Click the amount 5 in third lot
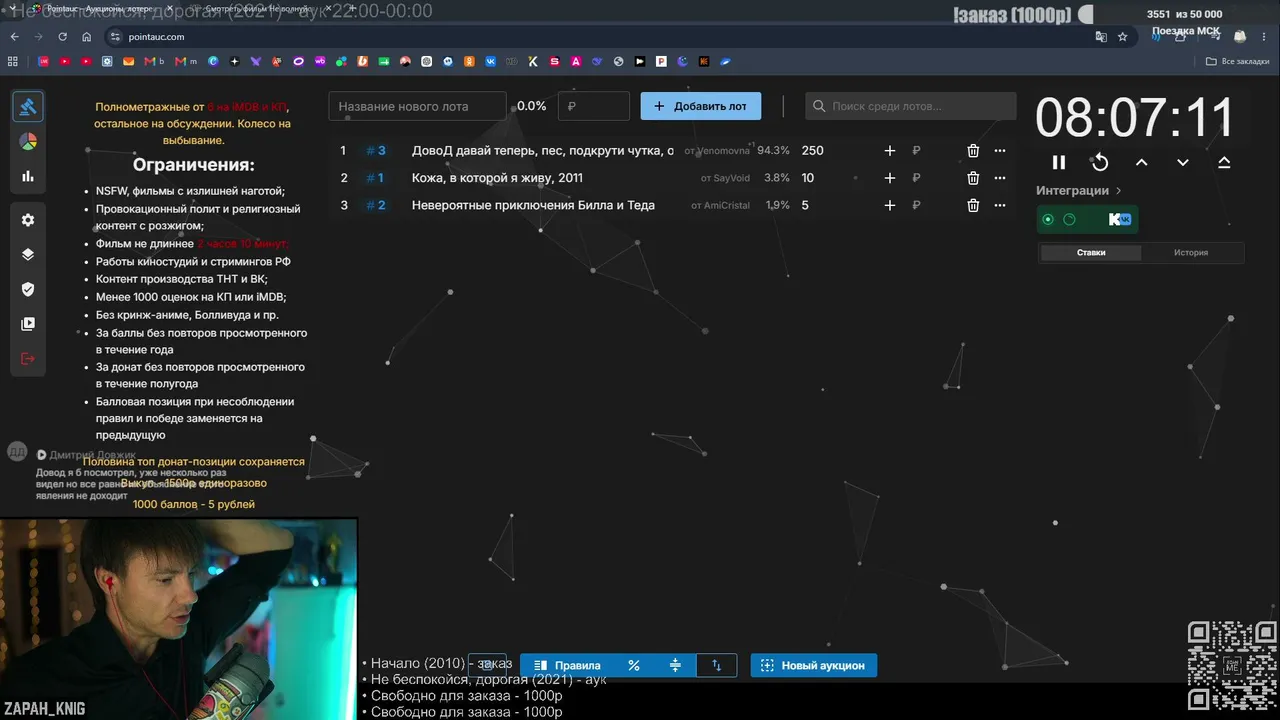1280x720 pixels. click(805, 205)
